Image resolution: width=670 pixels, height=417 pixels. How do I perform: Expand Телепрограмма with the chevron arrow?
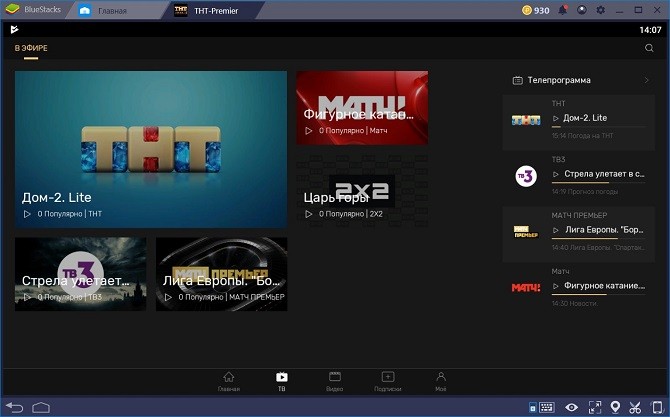[x=646, y=80]
